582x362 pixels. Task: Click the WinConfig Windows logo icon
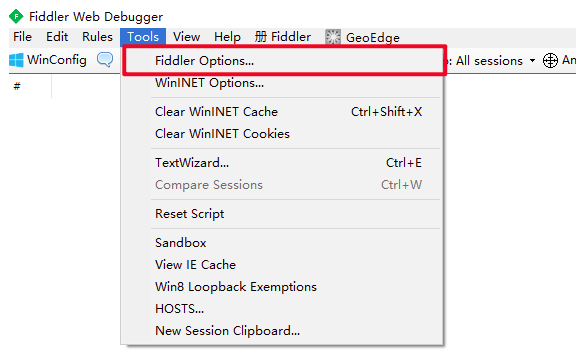click(16, 60)
